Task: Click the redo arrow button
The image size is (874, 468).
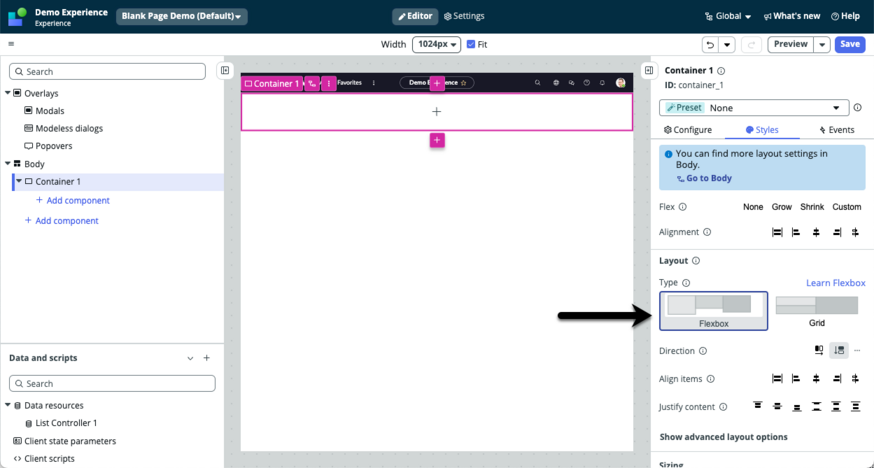Action: [751, 45]
